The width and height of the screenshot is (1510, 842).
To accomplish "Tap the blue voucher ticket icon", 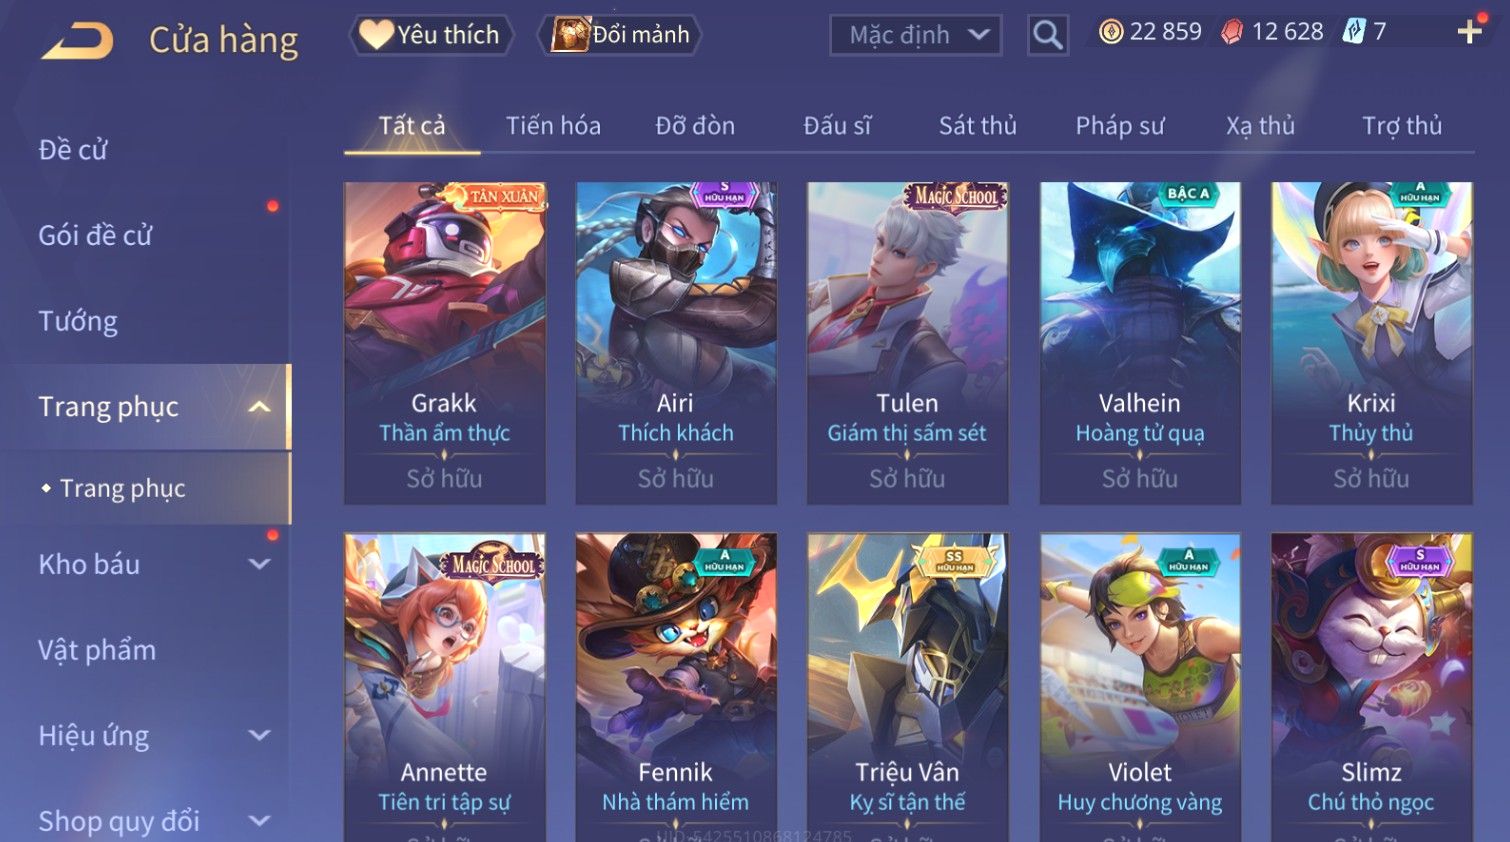I will pos(1353,32).
